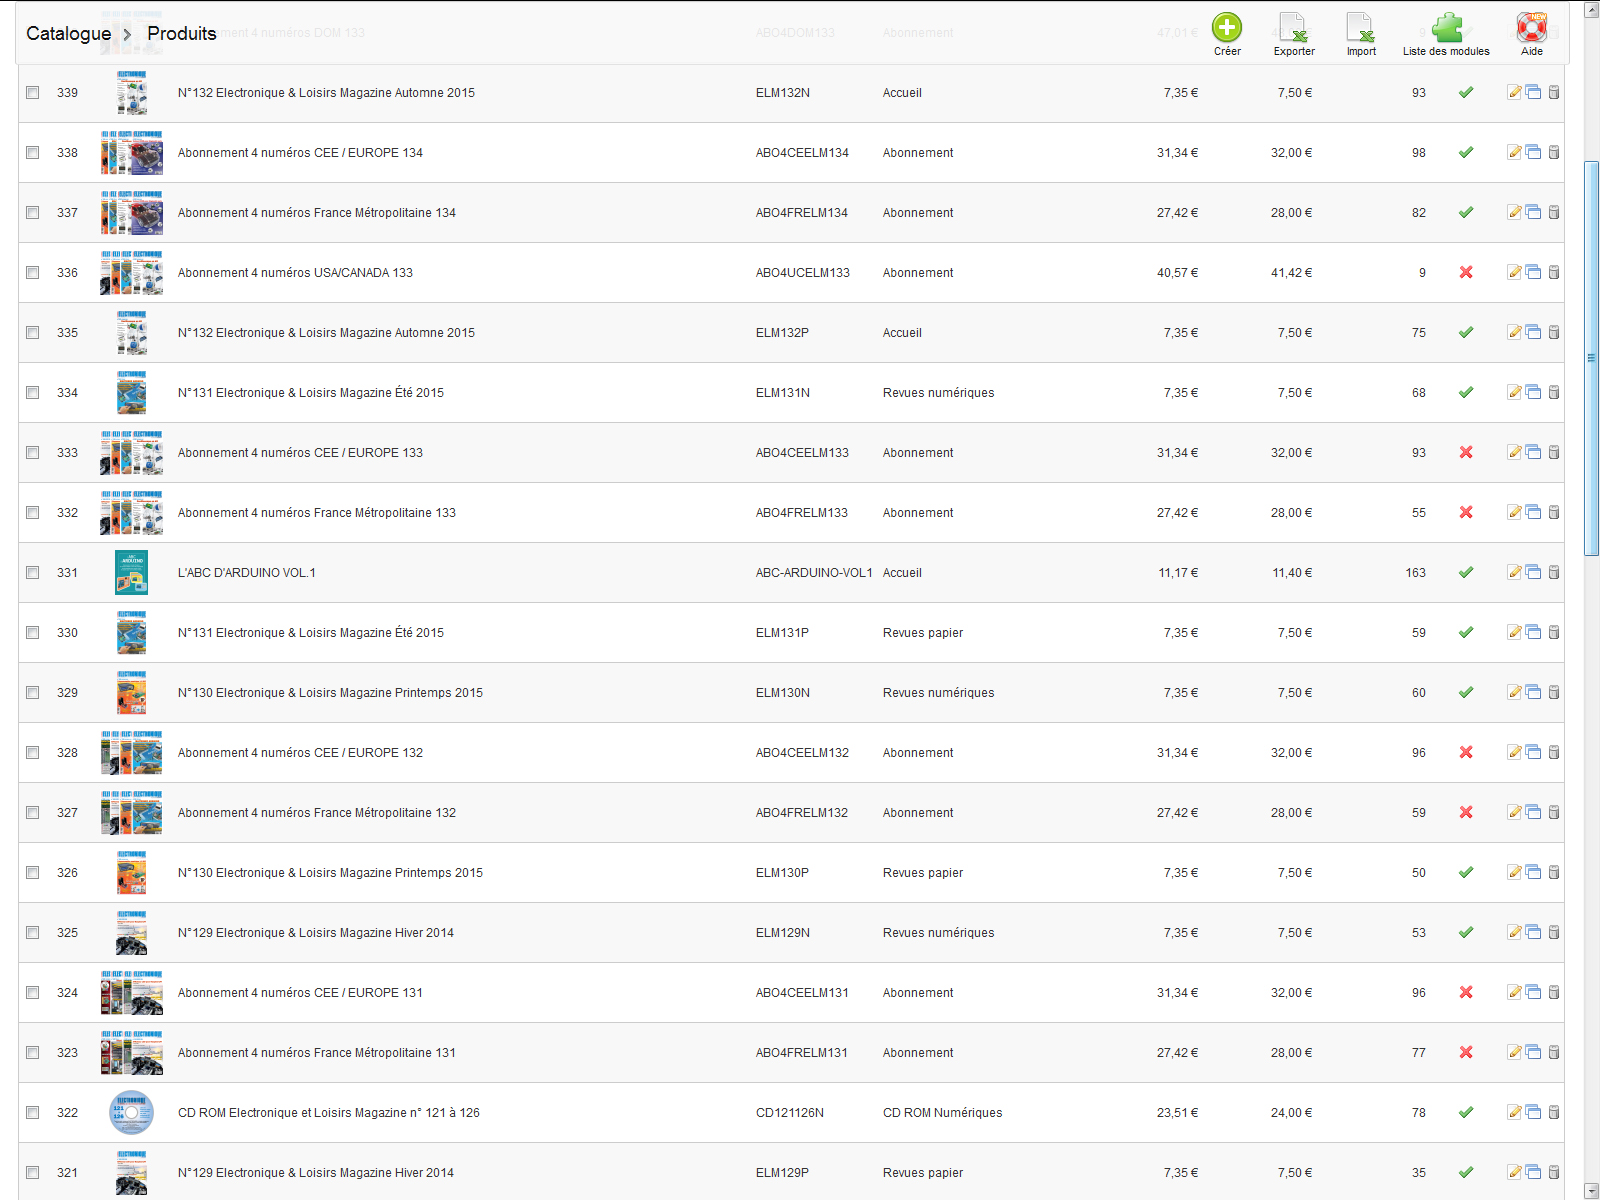Click Revues papier in product 326 row

(x=923, y=873)
